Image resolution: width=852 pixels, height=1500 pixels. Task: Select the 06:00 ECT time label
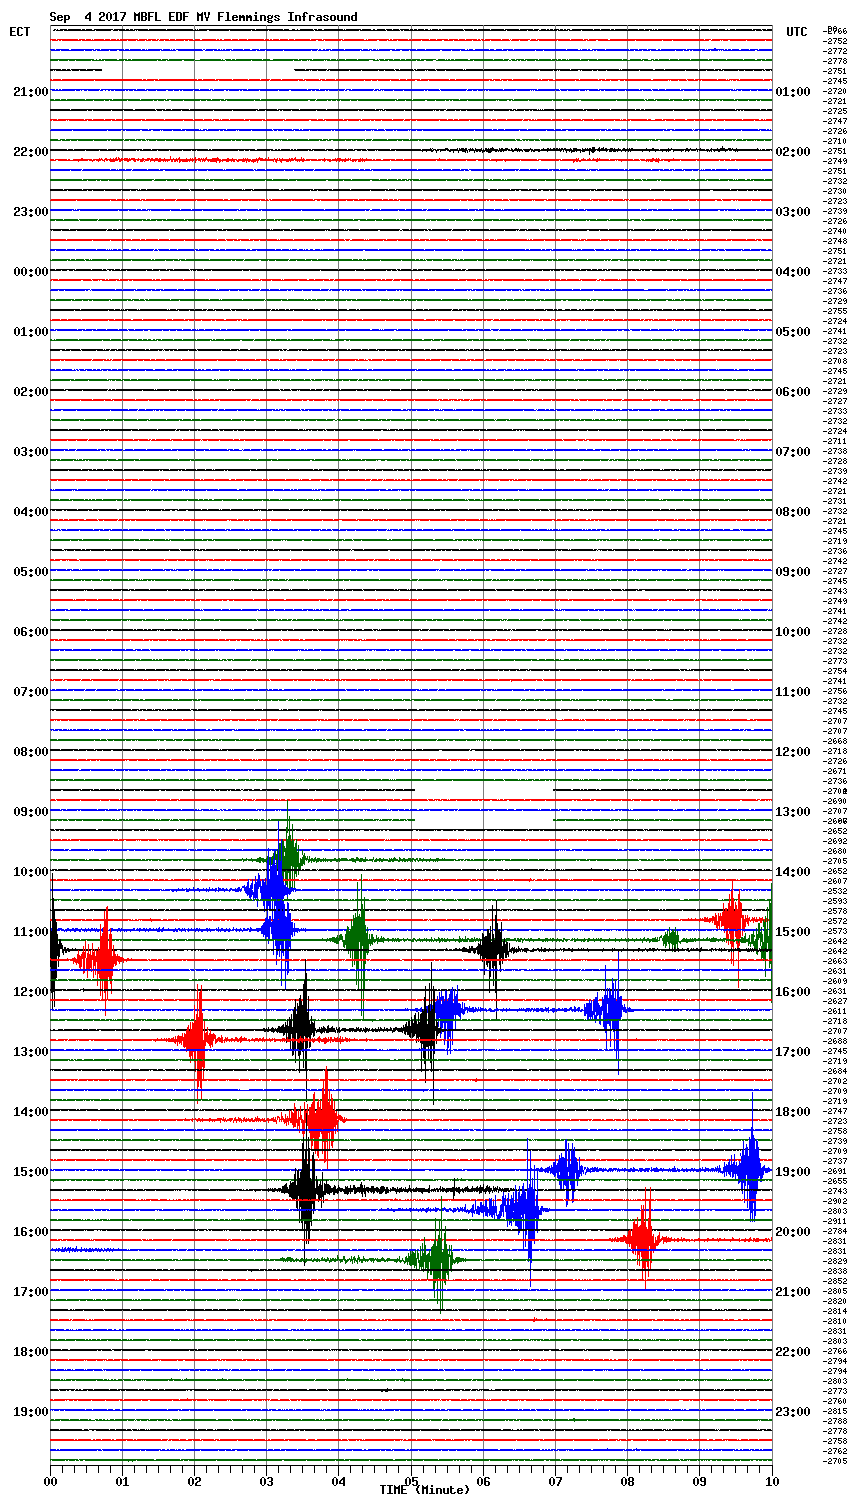tap(30, 632)
